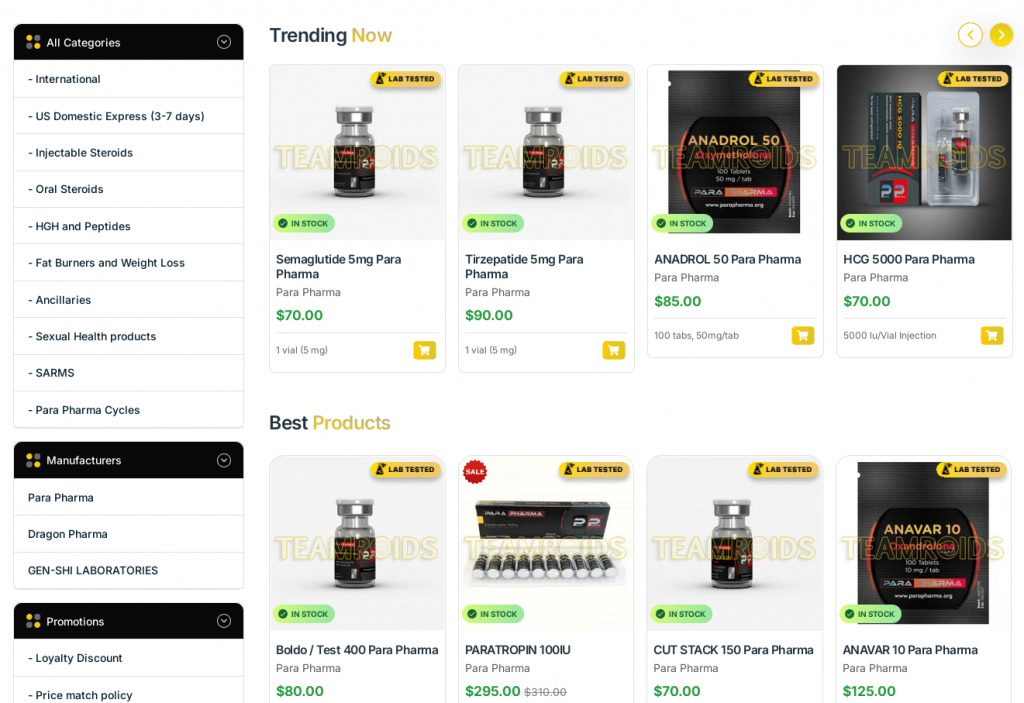
Task: Open the PARATROPIN 100IU product image
Action: click(x=546, y=544)
